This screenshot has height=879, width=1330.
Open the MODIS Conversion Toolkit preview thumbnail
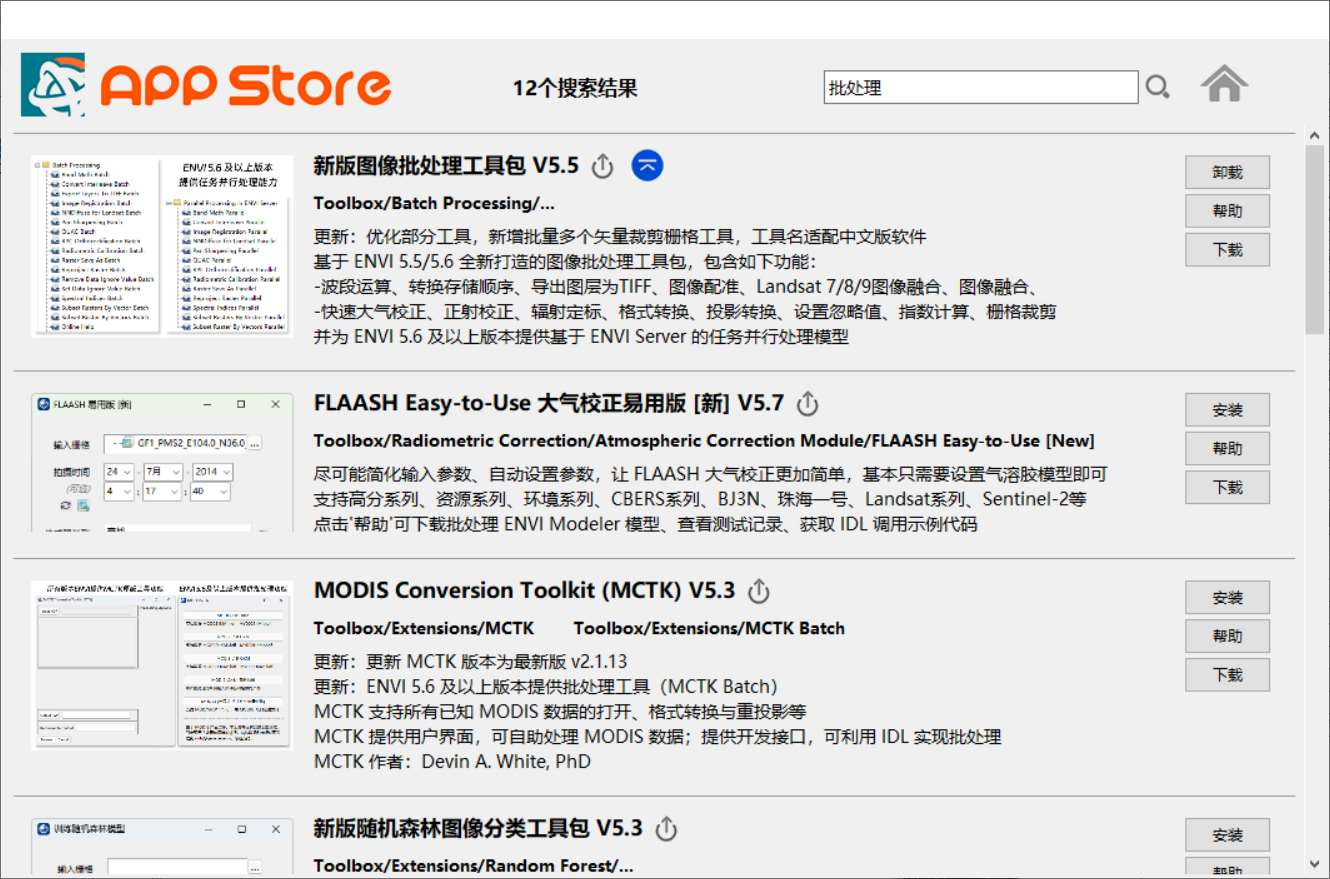click(x=162, y=664)
